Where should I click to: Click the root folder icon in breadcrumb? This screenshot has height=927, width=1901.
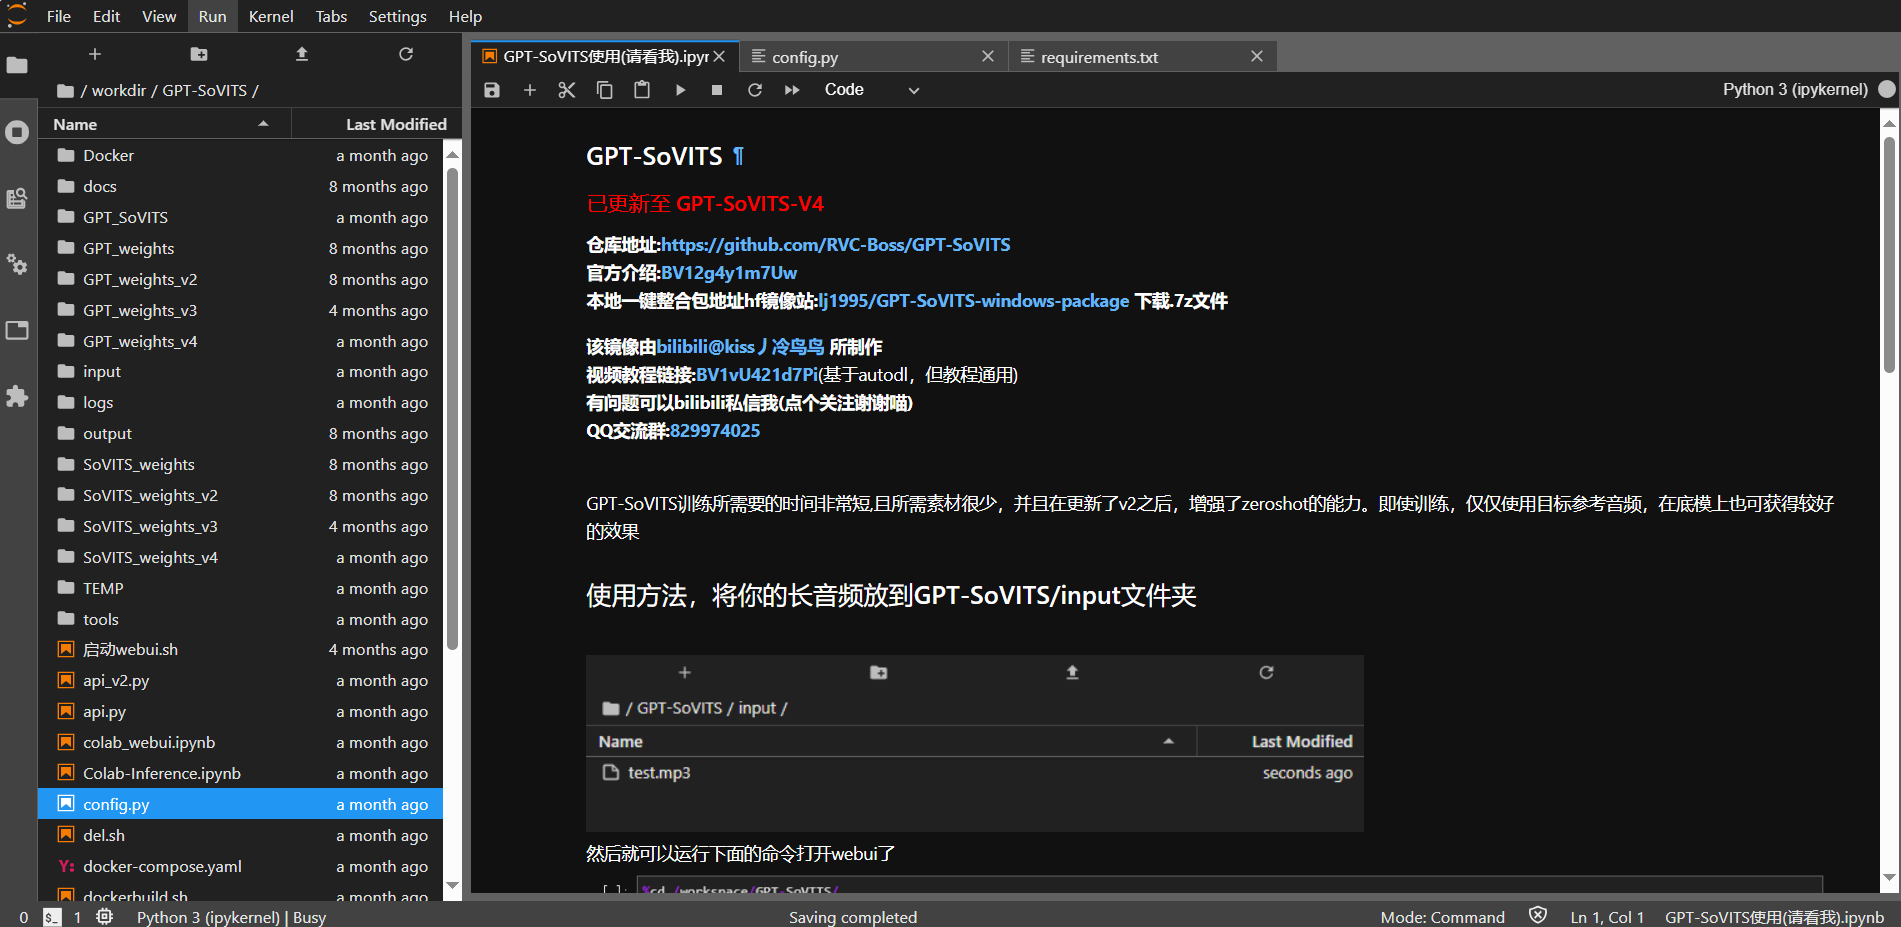coord(65,91)
